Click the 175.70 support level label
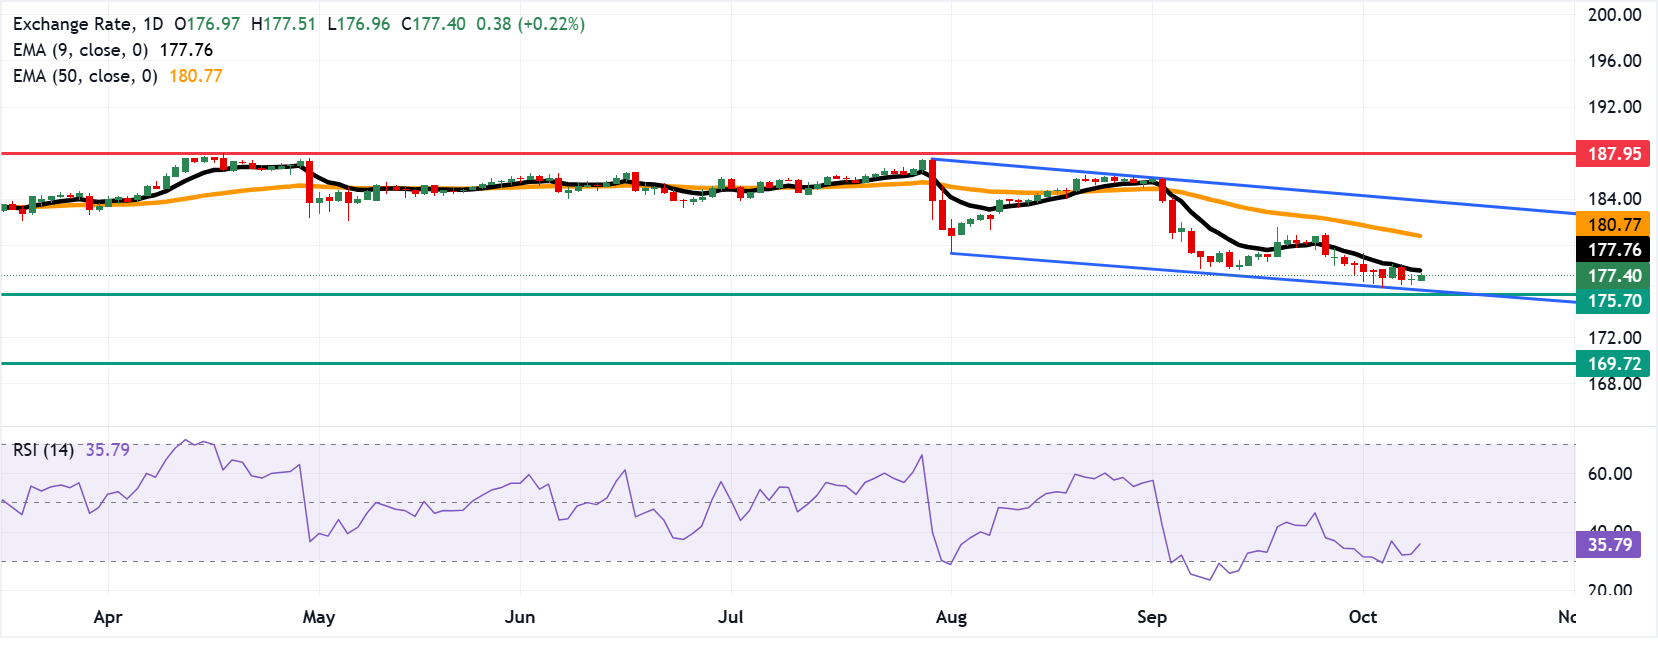The height and width of the screenshot is (647, 1658). (1613, 301)
